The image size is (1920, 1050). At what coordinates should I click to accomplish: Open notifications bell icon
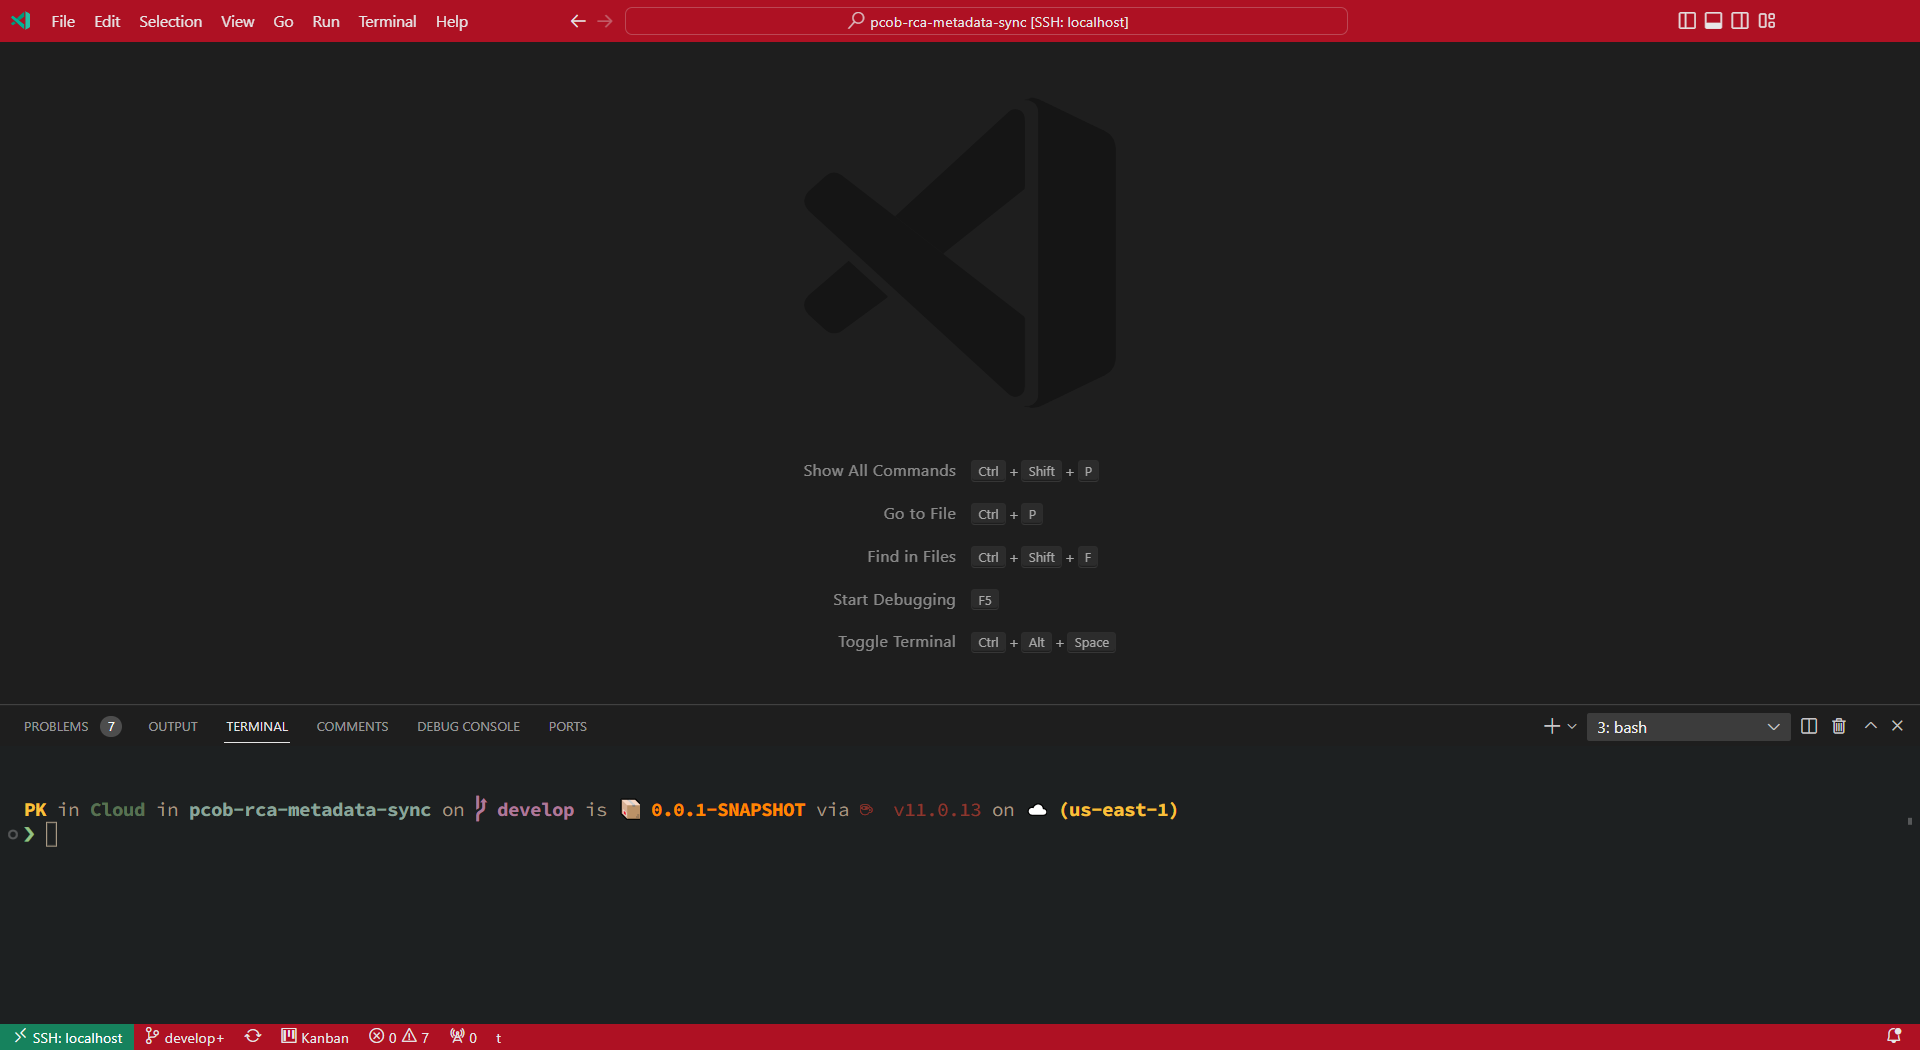point(1893,1037)
